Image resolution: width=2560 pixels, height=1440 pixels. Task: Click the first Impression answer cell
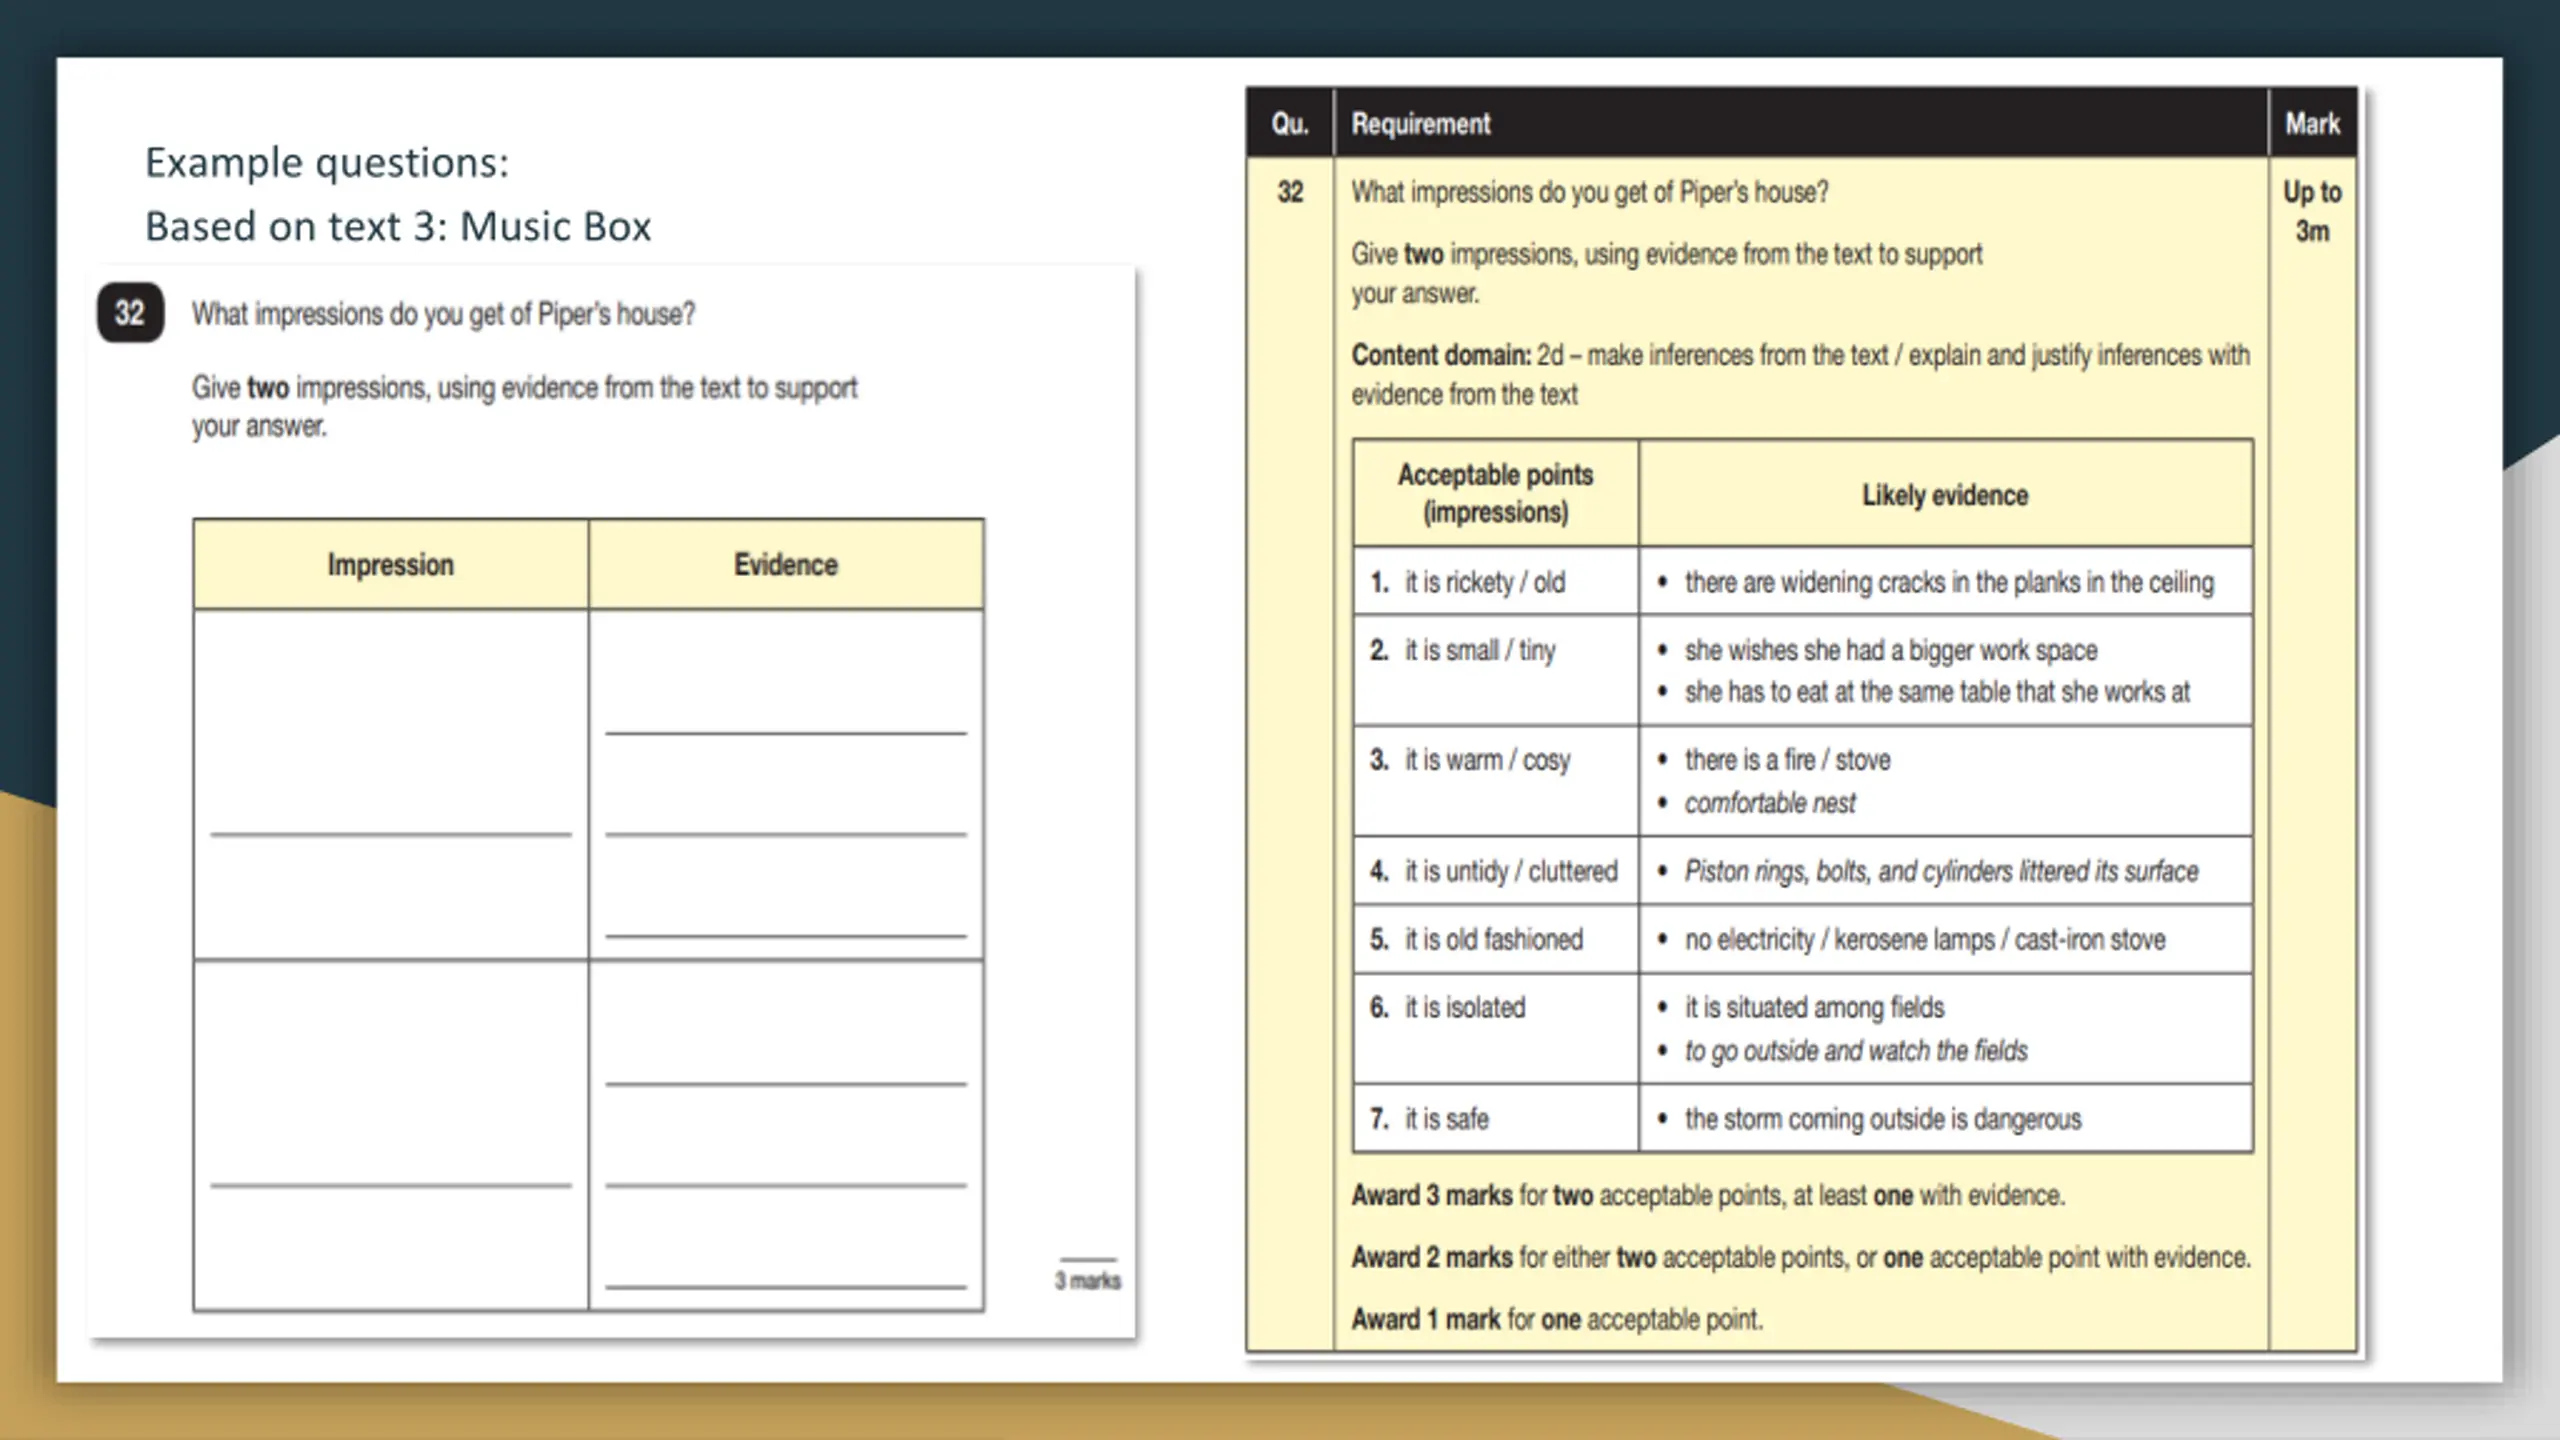click(x=391, y=784)
